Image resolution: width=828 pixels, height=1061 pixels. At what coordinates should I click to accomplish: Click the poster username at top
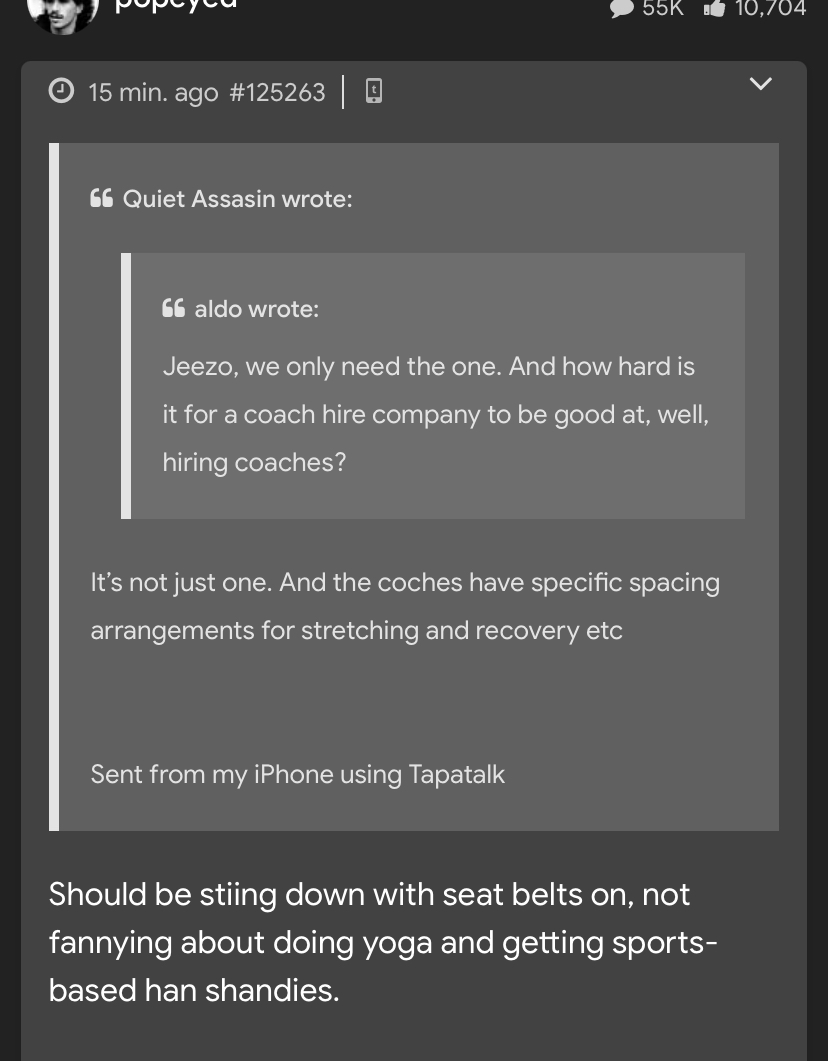coord(176,5)
